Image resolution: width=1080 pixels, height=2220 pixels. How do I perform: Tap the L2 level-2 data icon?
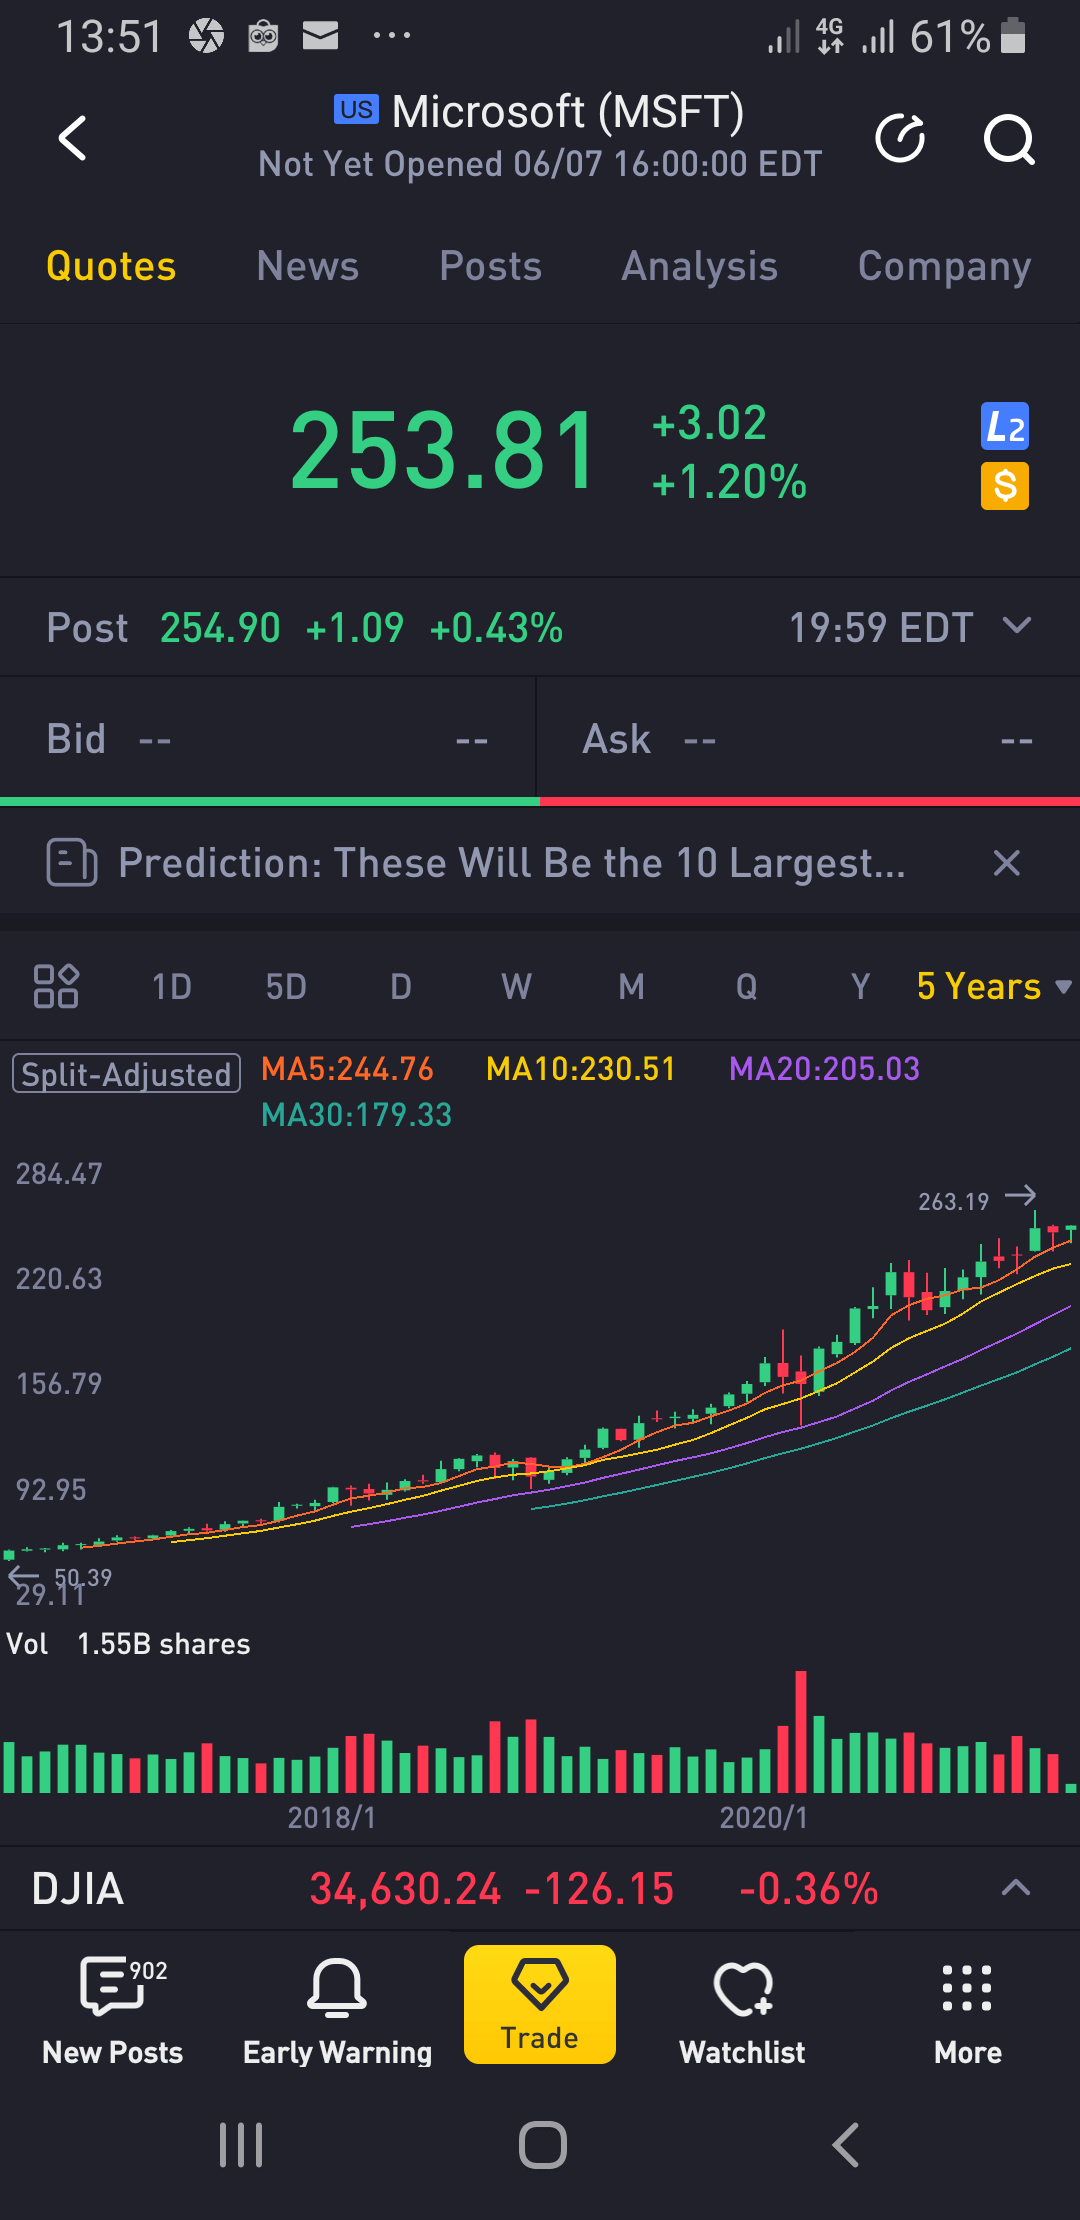[1004, 426]
